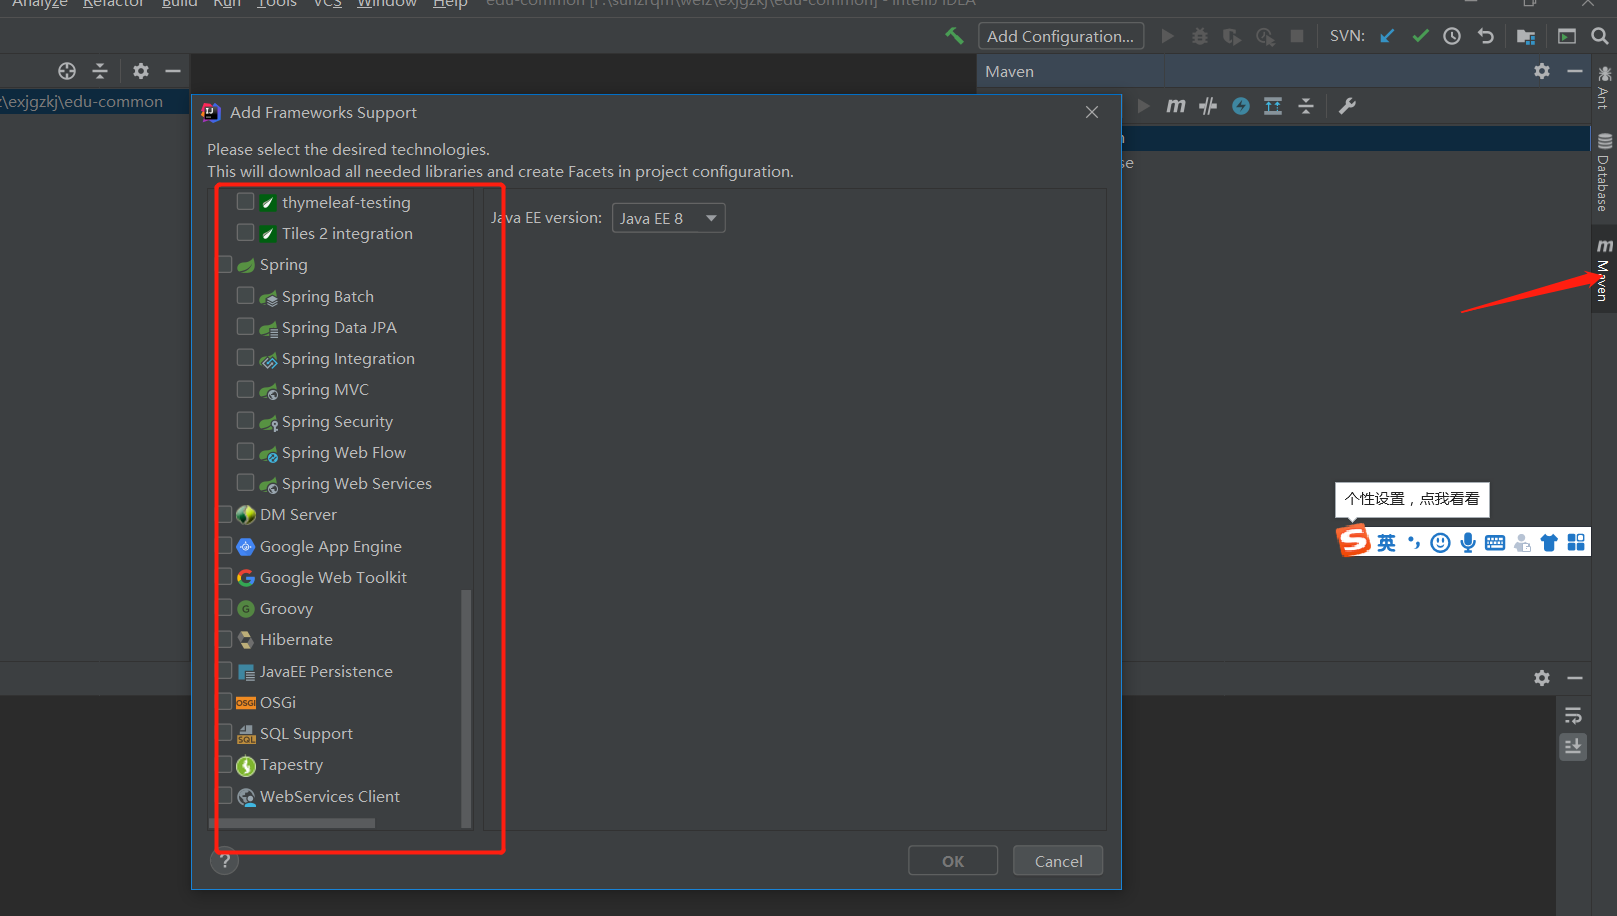The height and width of the screenshot is (916, 1617).
Task: Check the Spring Data JPA checkbox
Action: coord(245,327)
